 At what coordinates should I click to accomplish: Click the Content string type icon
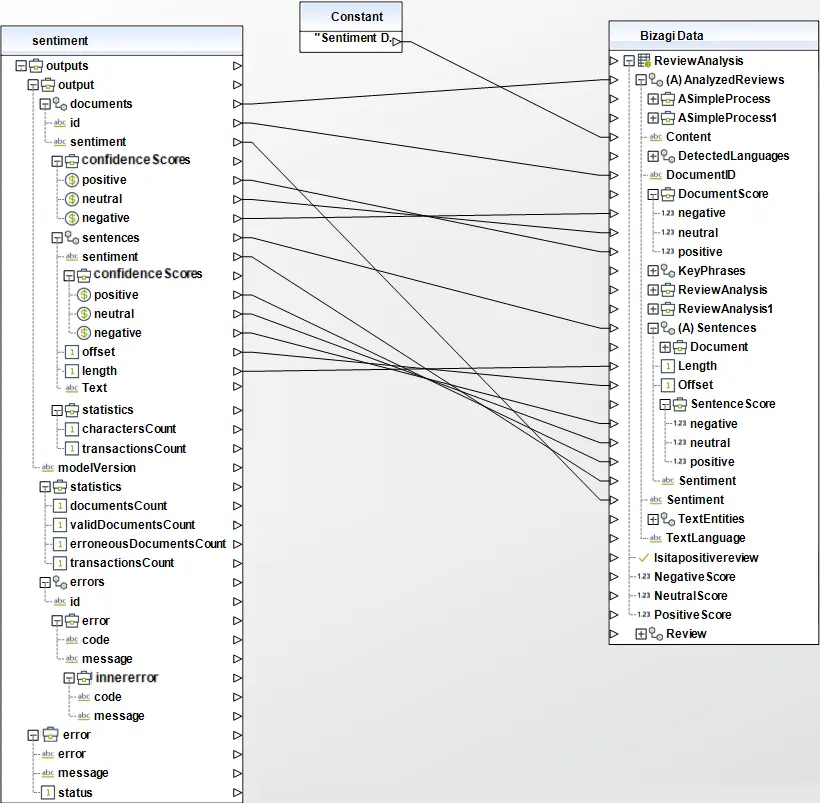coord(656,137)
